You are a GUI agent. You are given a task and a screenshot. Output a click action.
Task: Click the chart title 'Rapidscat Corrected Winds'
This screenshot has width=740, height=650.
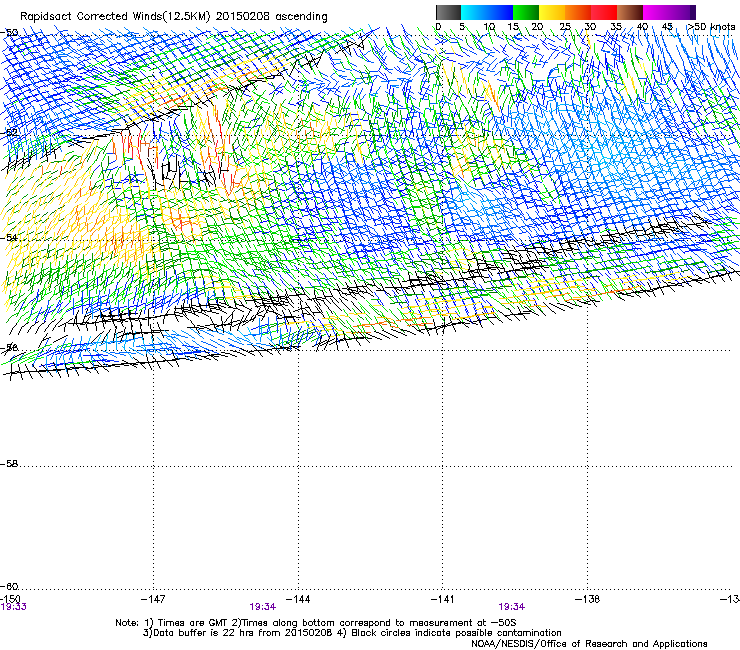tap(91, 16)
